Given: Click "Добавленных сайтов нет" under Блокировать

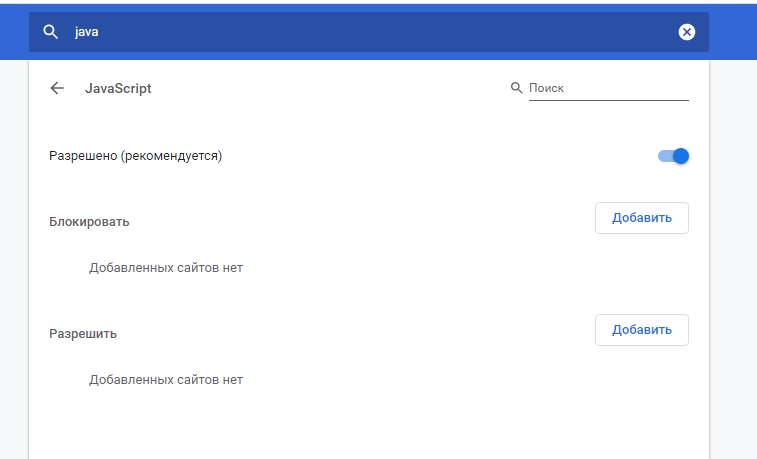Looking at the screenshot, I should click(166, 268).
